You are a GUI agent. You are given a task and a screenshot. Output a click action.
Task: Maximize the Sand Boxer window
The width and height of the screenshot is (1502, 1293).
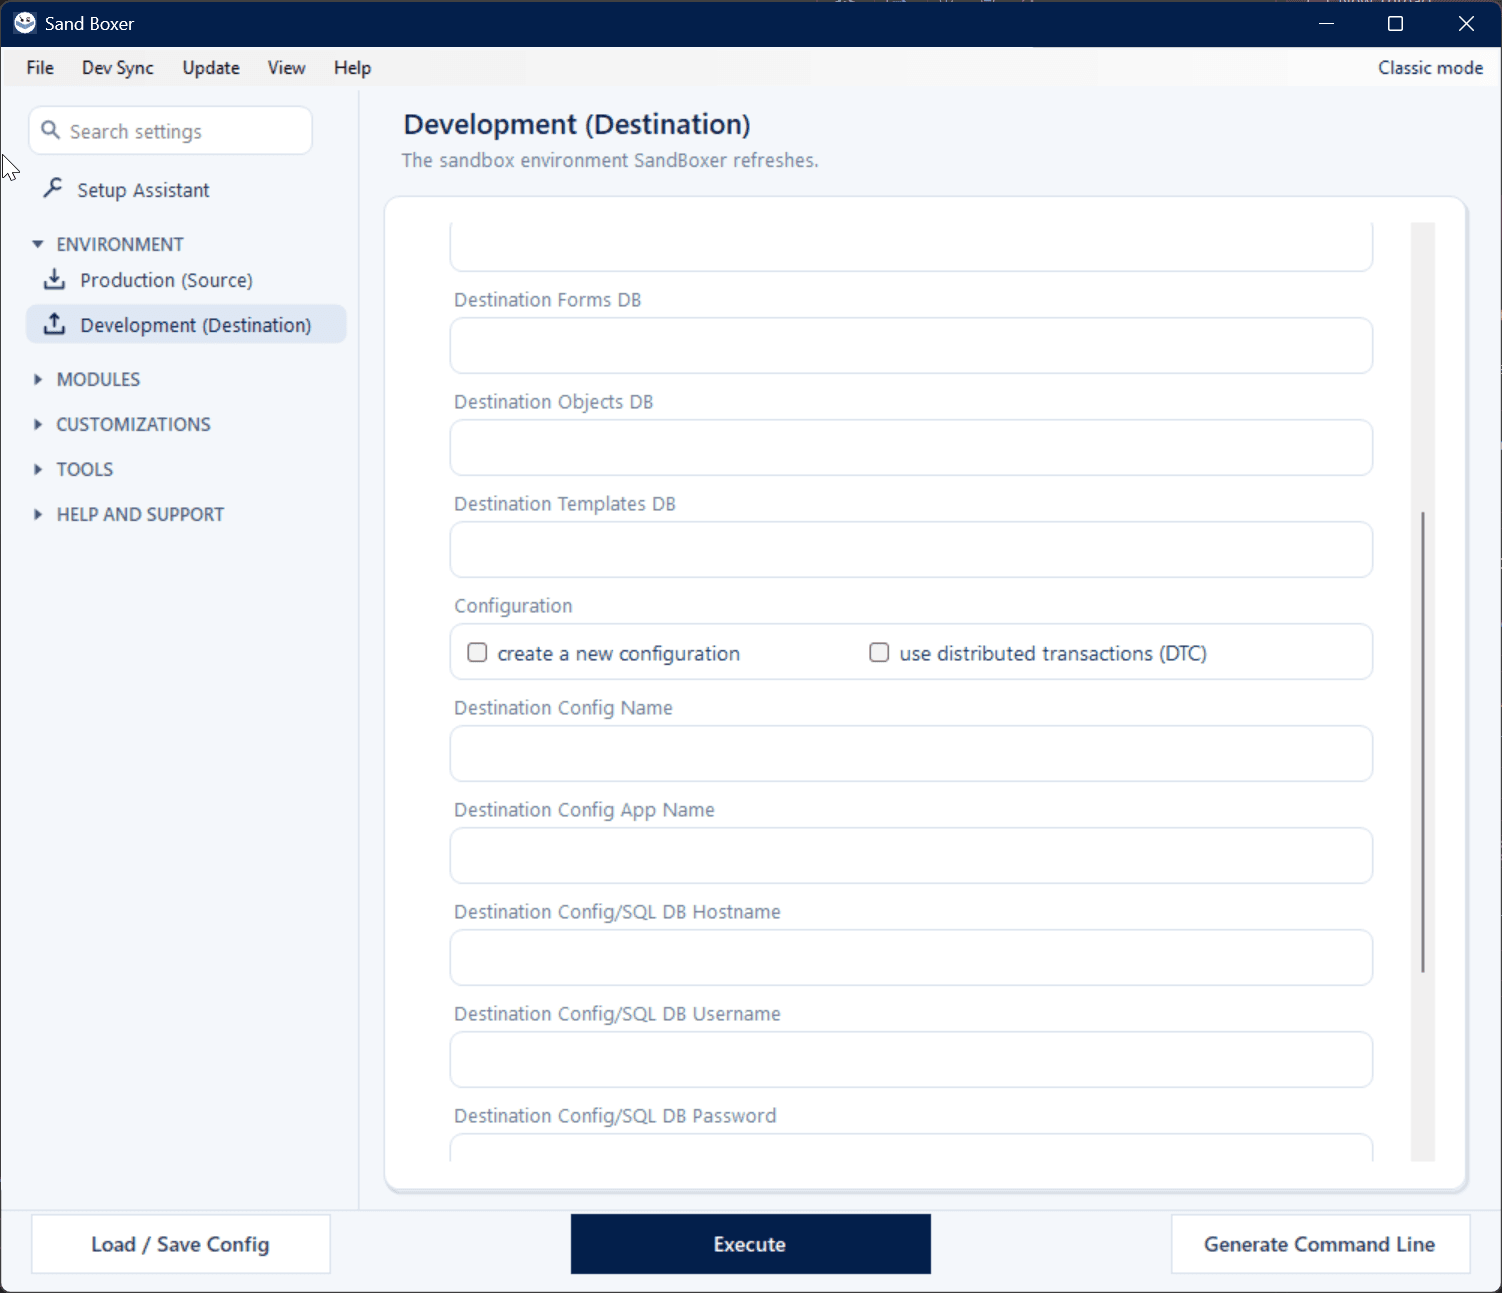coord(1396,23)
